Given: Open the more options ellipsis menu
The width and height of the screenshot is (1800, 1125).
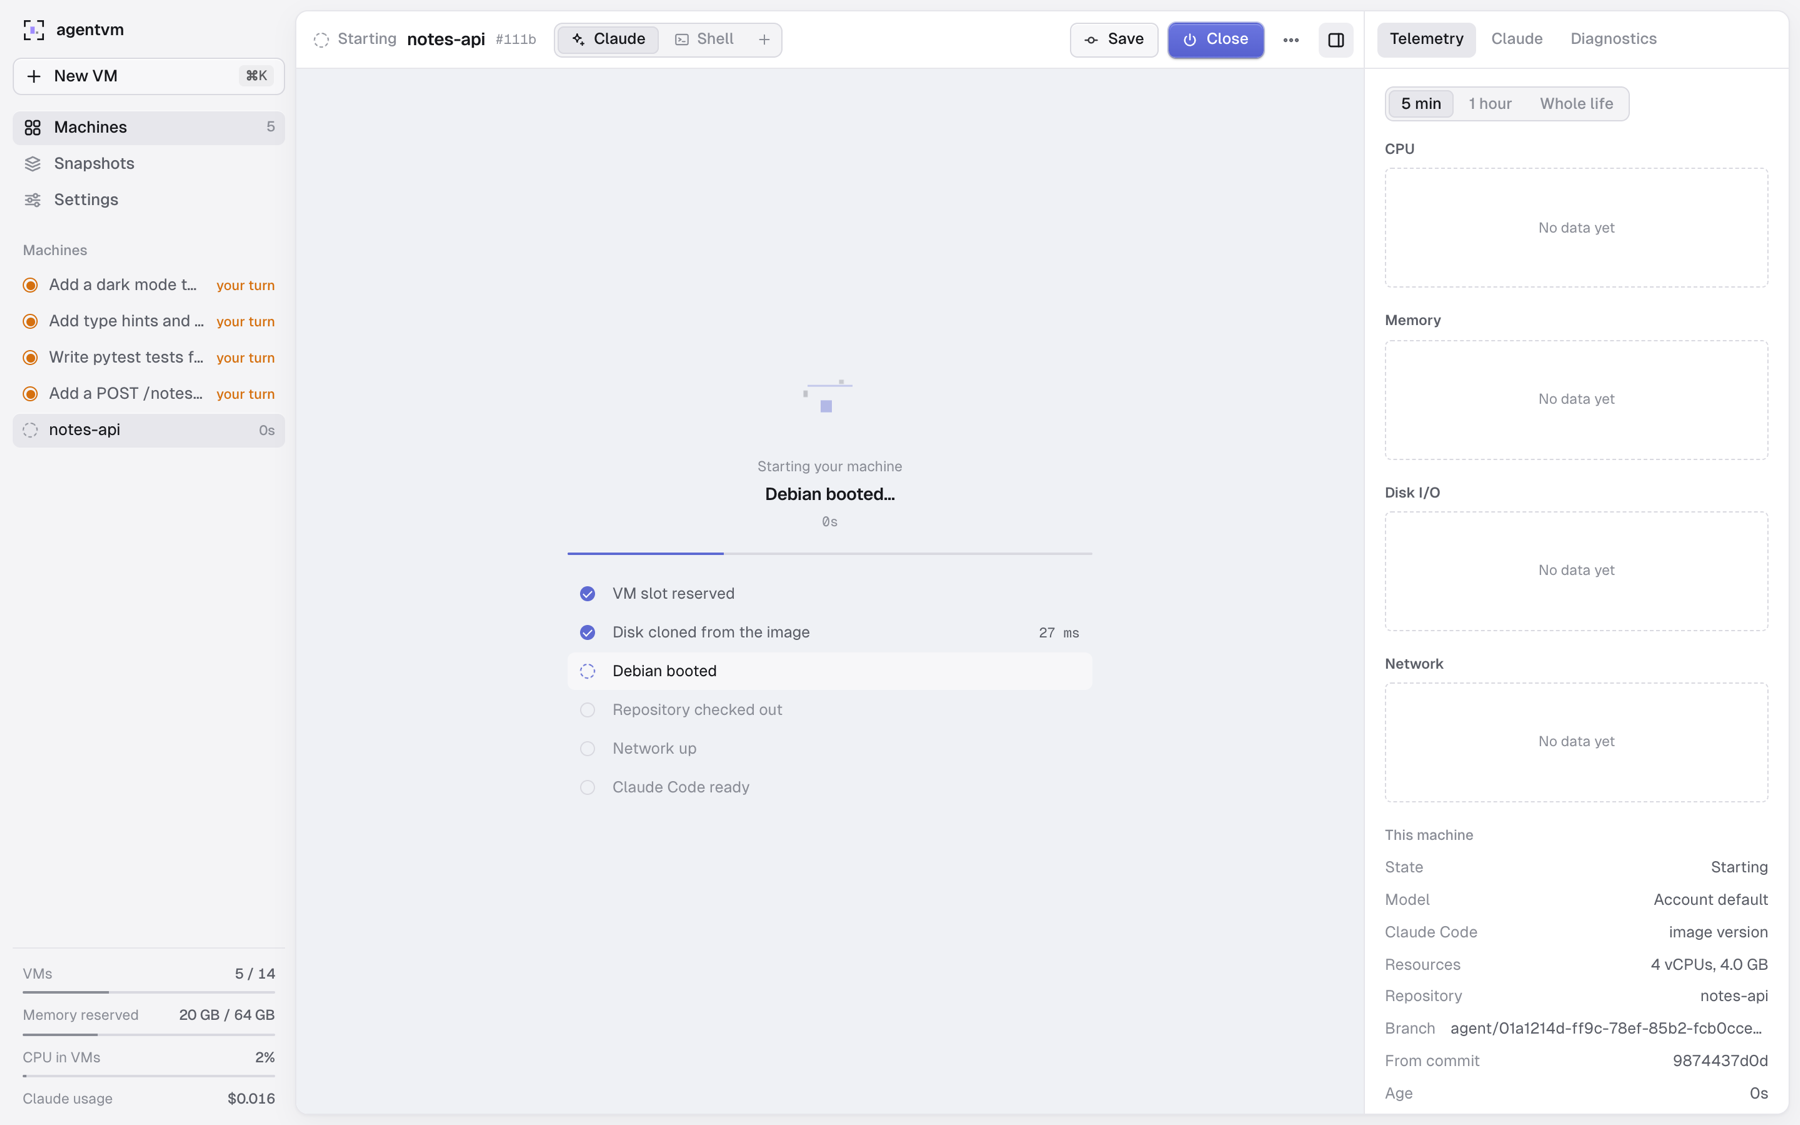Looking at the screenshot, I should 1291,40.
